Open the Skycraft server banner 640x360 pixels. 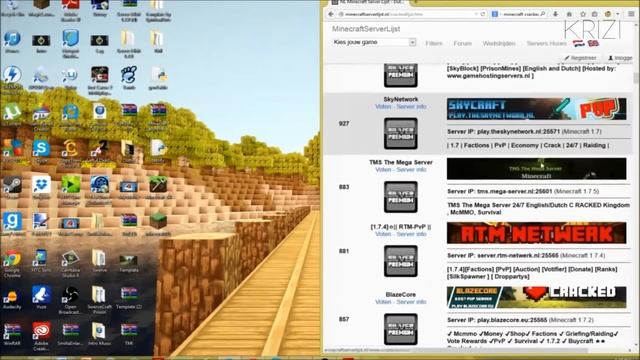point(536,109)
